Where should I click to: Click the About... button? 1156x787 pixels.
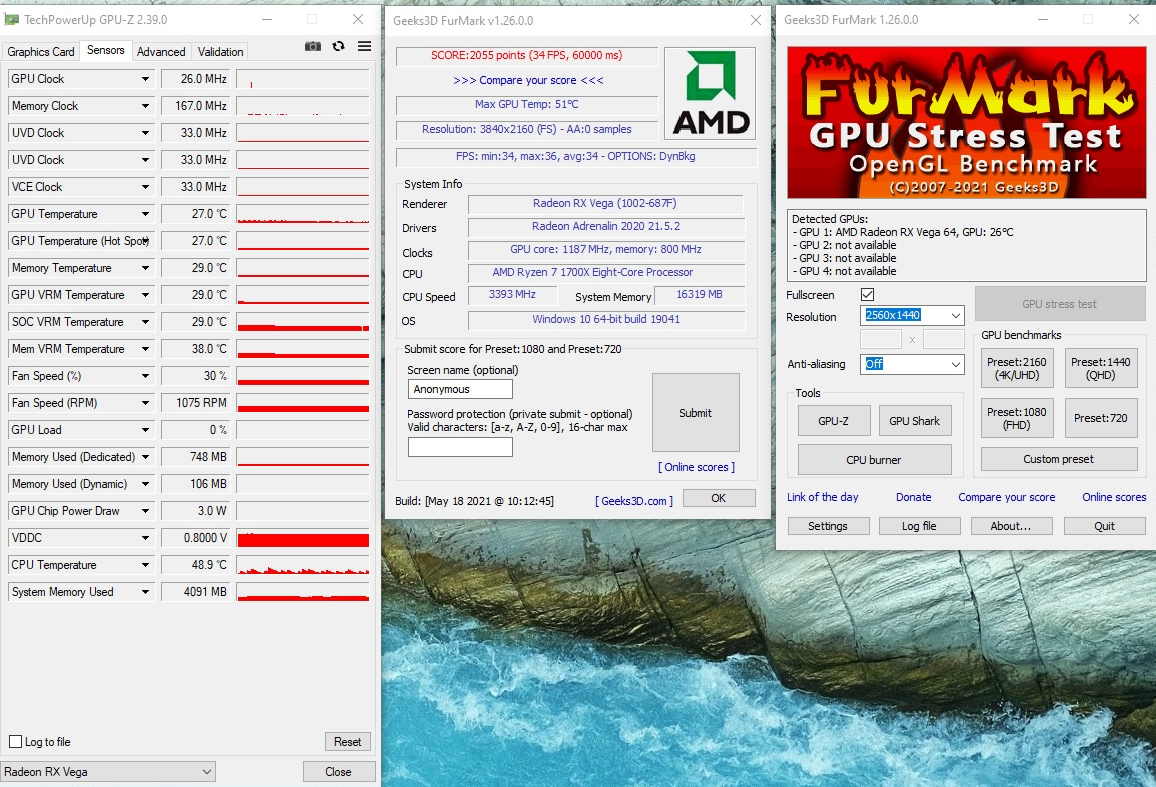tap(1011, 526)
